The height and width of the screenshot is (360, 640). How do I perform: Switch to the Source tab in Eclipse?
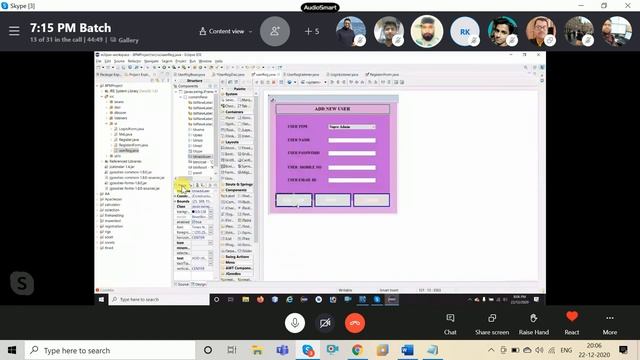click(x=182, y=284)
